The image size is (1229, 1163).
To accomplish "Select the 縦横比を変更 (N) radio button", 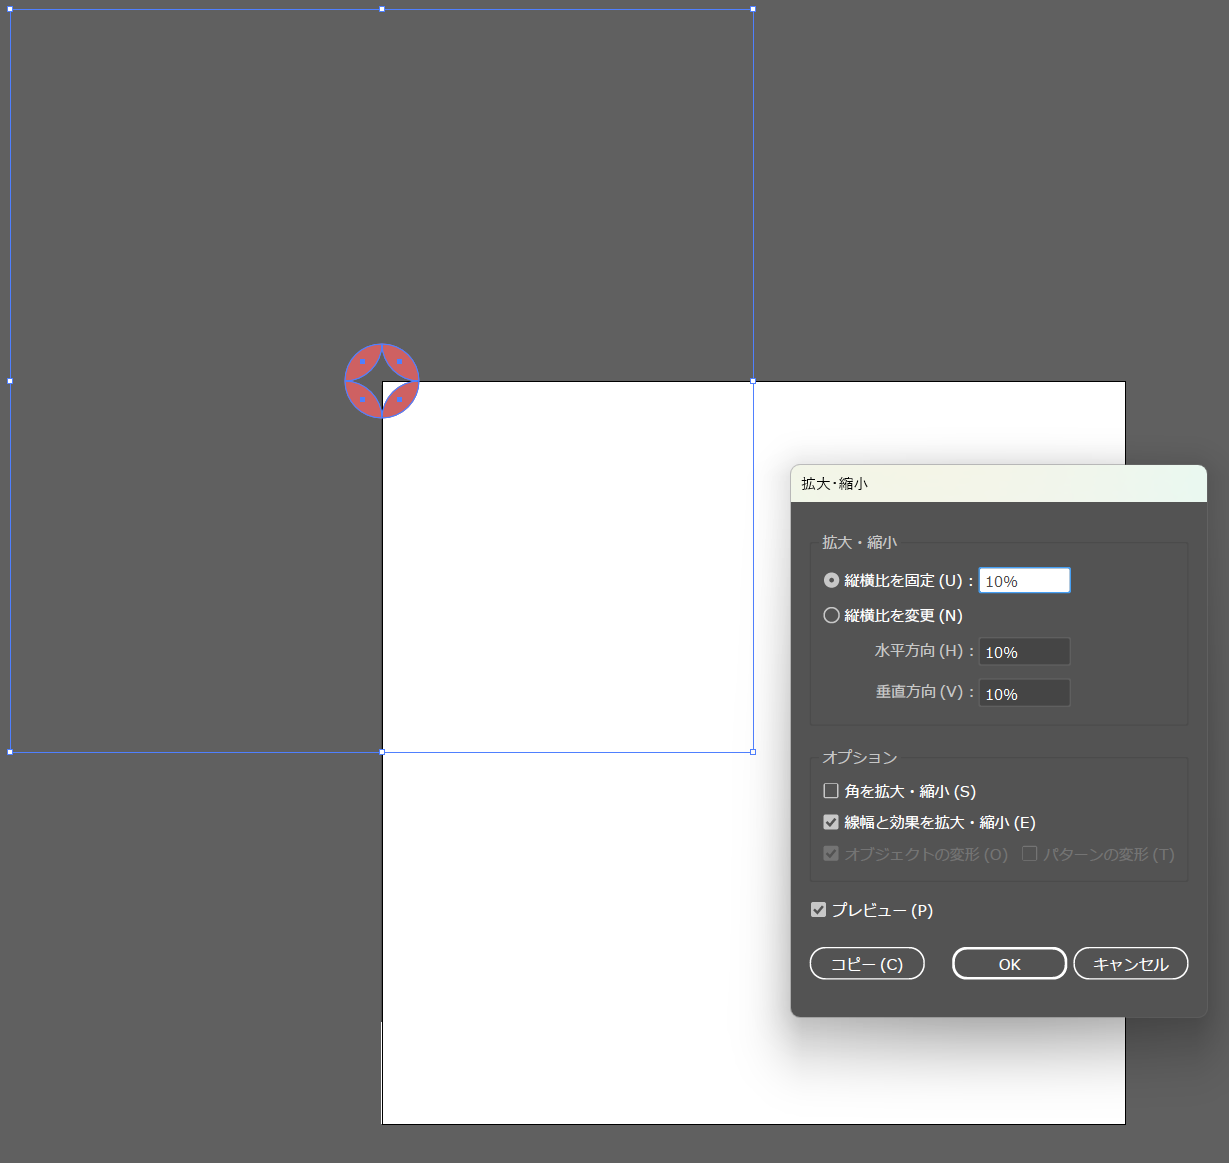I will coord(831,615).
